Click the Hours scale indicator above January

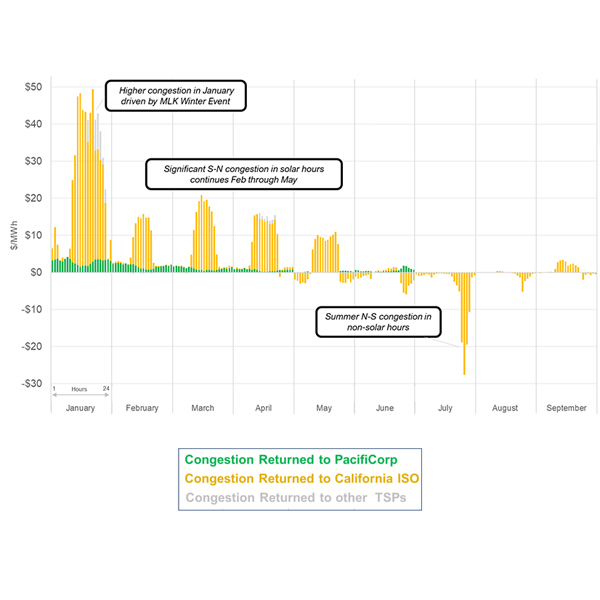click(x=78, y=389)
